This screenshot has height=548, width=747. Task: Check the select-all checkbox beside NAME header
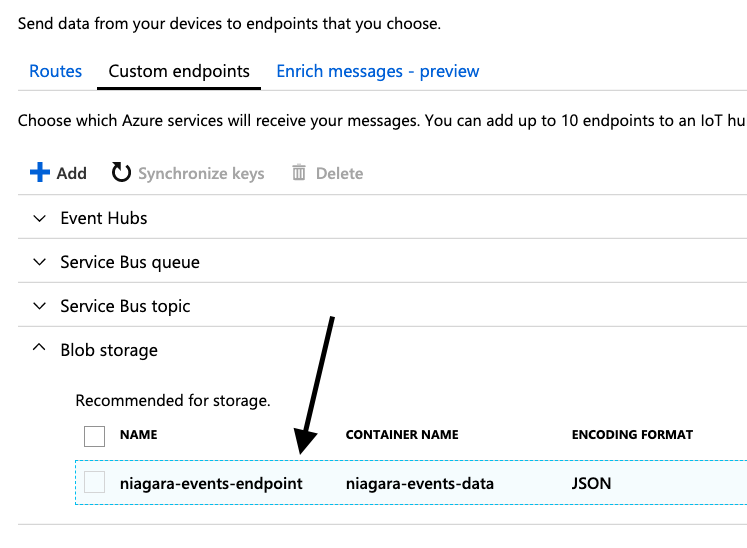(94, 435)
